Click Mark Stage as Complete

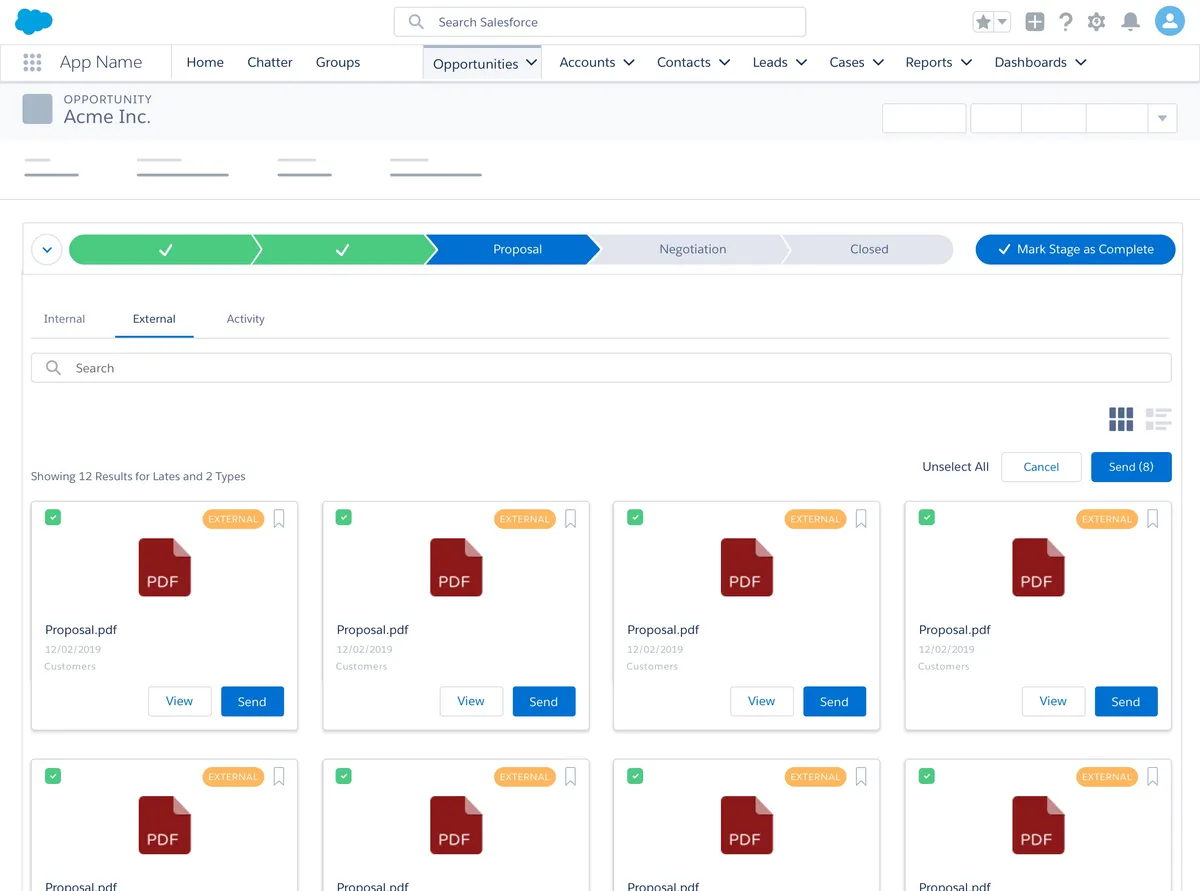pyautogui.click(x=1075, y=250)
